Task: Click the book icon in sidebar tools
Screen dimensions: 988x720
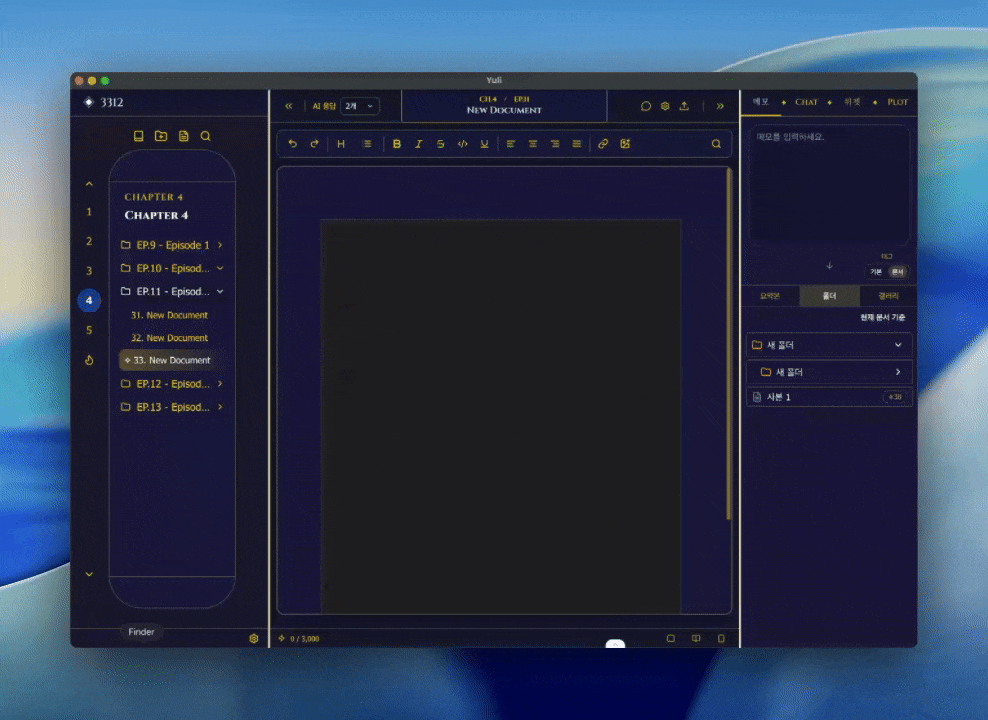Action: pos(139,136)
